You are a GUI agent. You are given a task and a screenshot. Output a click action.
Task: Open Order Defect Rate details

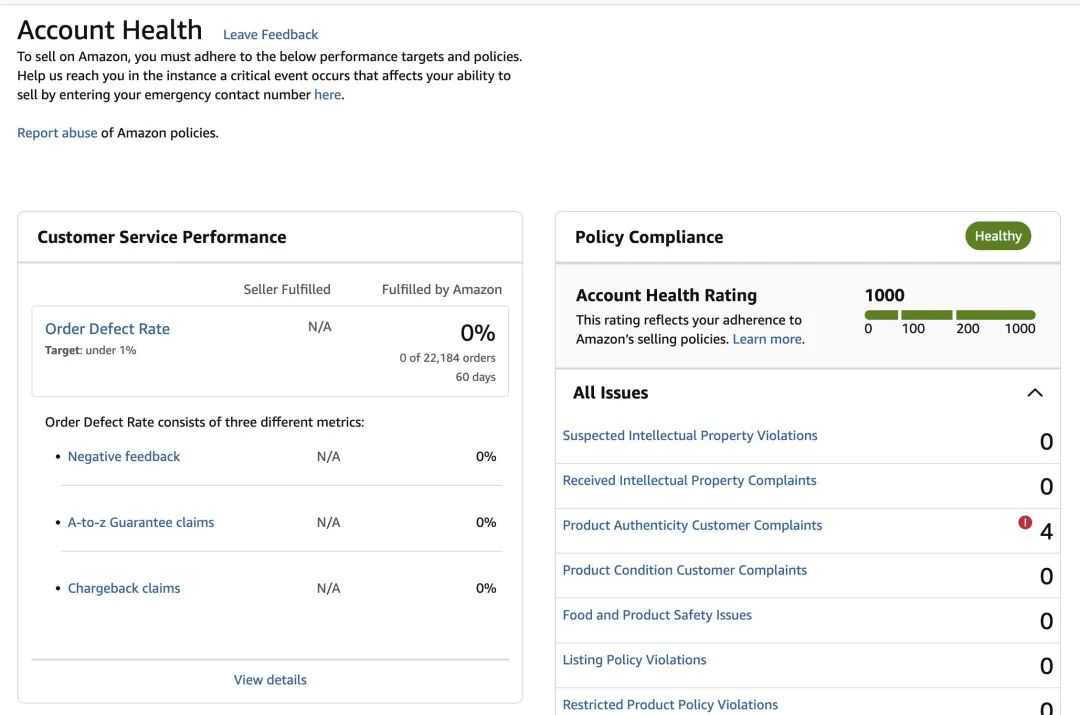pos(107,328)
